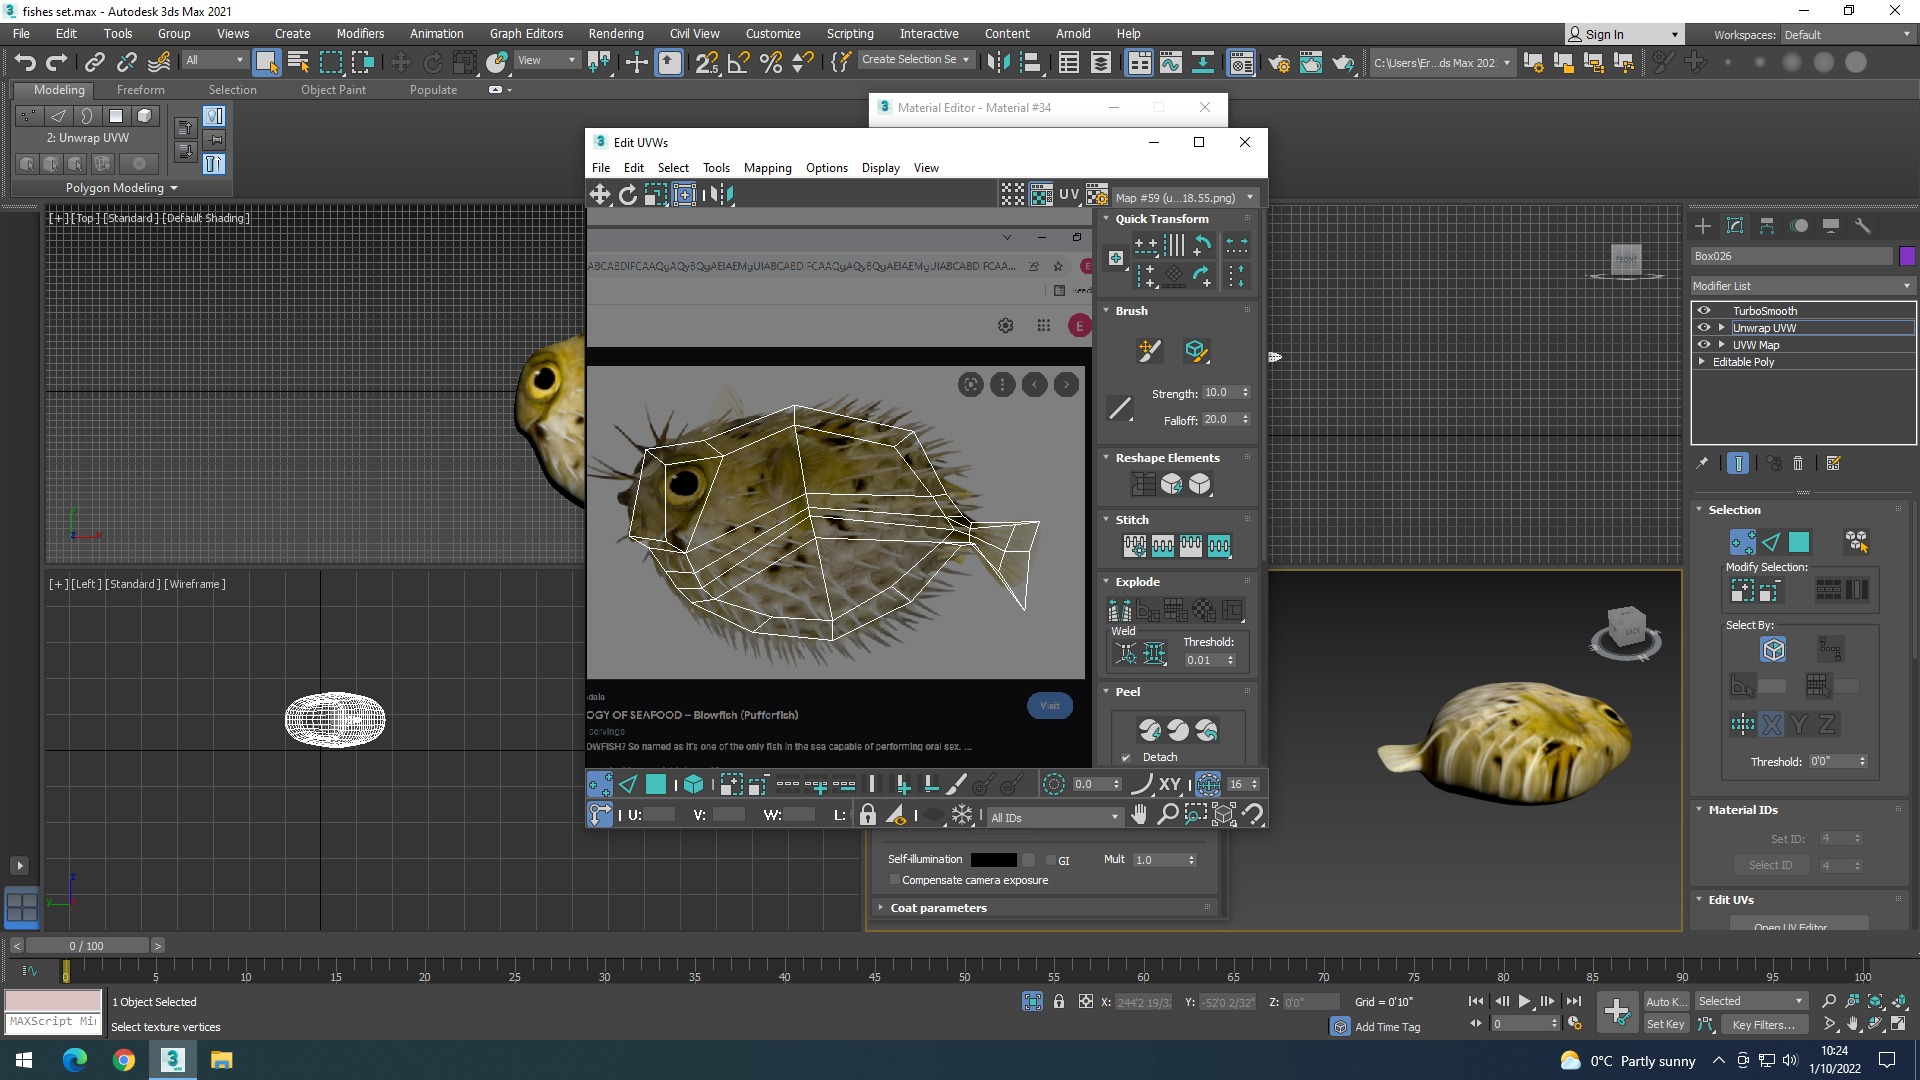Open the Workspaces Default dropdown
The image size is (1920, 1080).
[x=1846, y=34]
